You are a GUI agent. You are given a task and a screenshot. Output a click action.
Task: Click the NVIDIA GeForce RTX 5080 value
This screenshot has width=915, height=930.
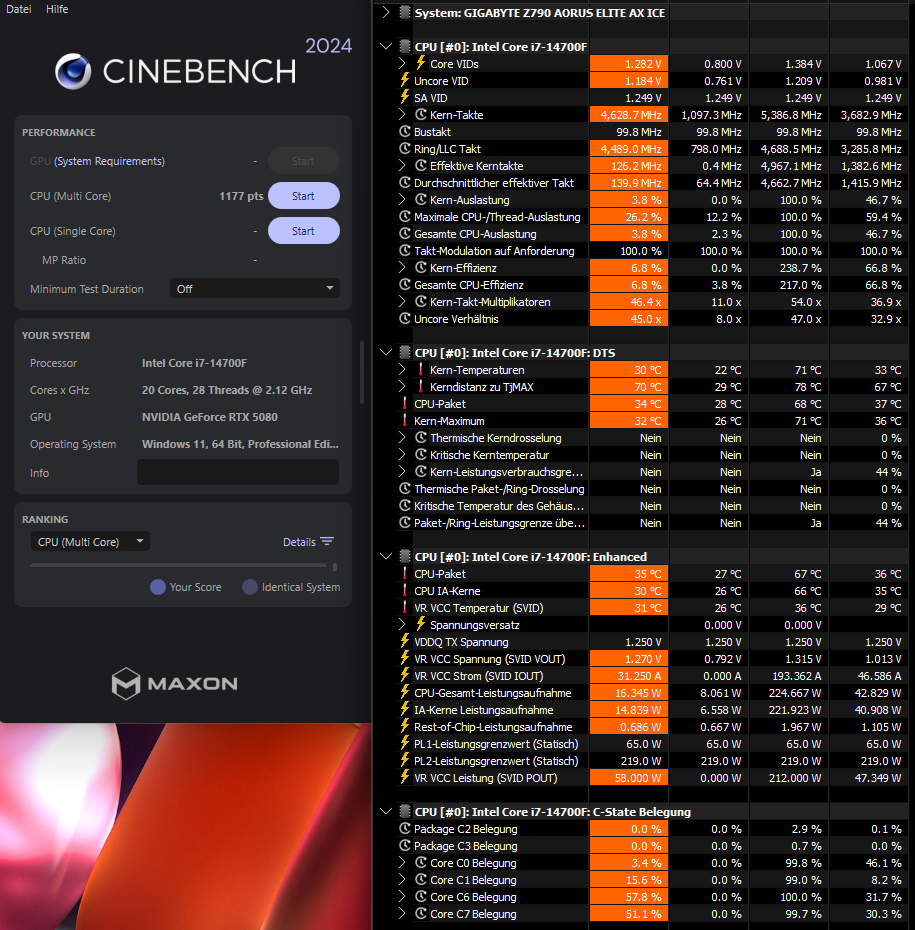[x=209, y=417]
